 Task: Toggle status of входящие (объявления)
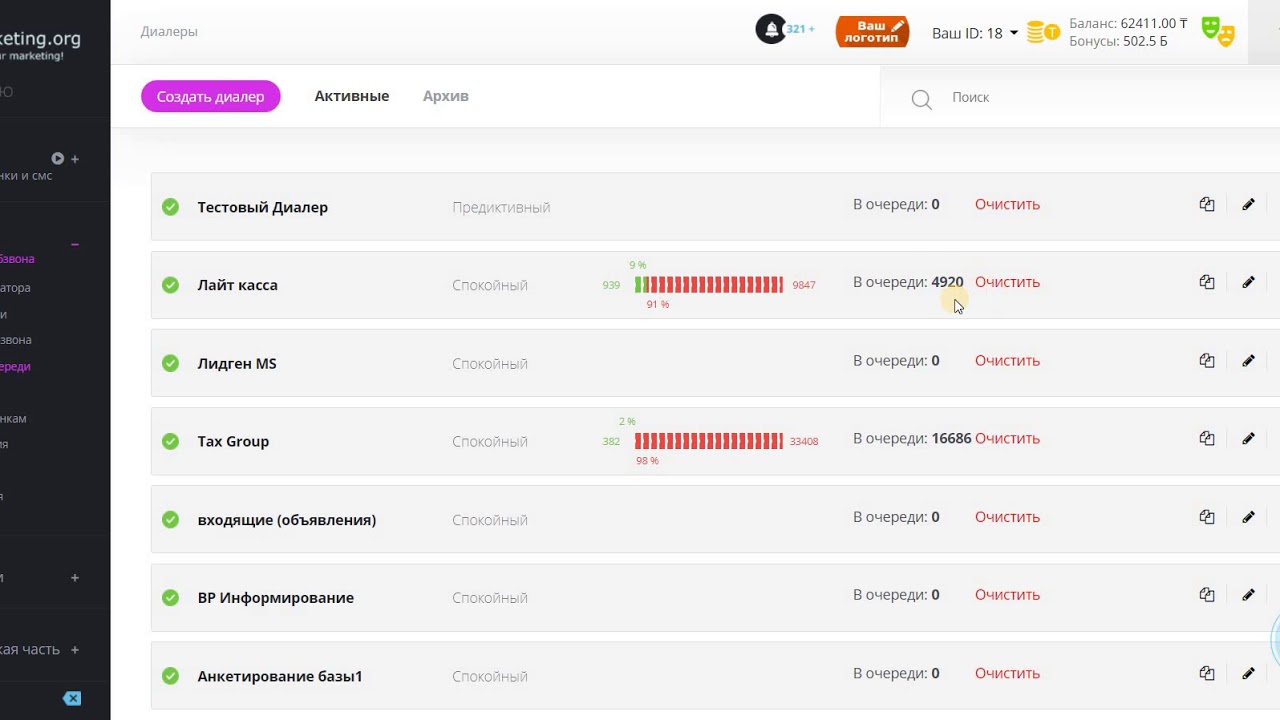click(170, 520)
